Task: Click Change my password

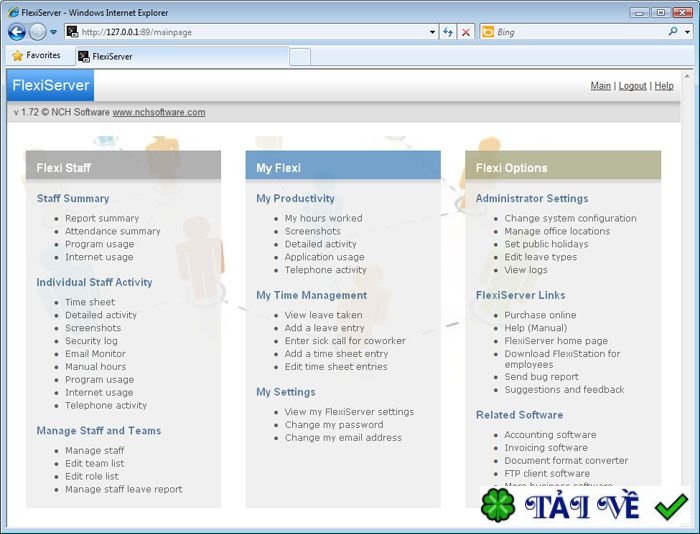Action: (x=334, y=425)
